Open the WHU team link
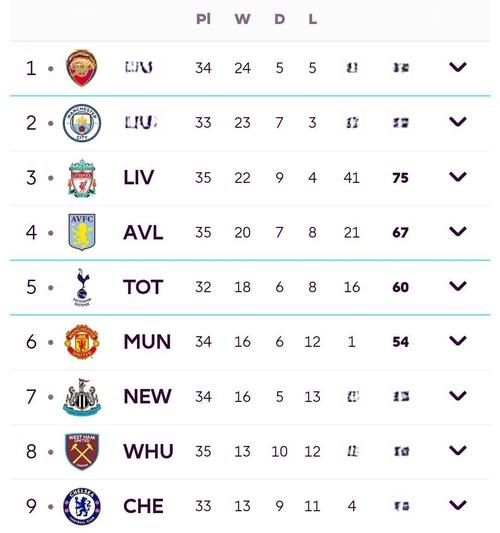Image resolution: width=500 pixels, height=533 pixels. (149, 451)
